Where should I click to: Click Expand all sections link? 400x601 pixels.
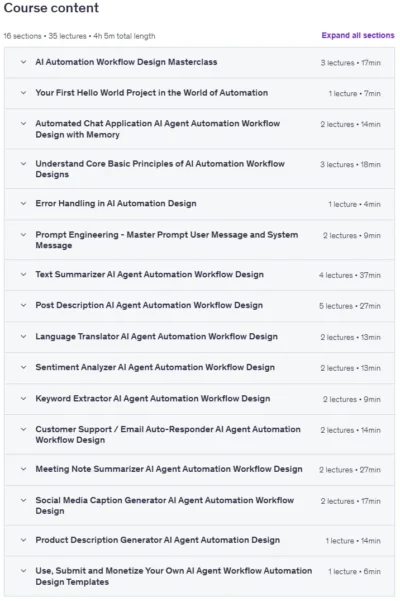coord(358,35)
